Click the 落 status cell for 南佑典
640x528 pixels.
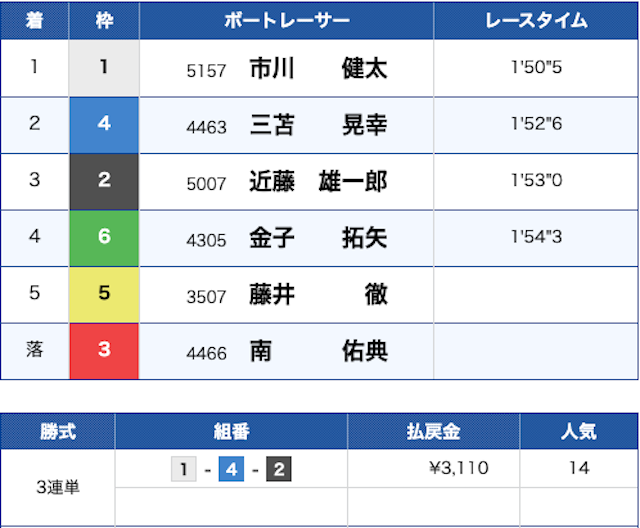35,352
